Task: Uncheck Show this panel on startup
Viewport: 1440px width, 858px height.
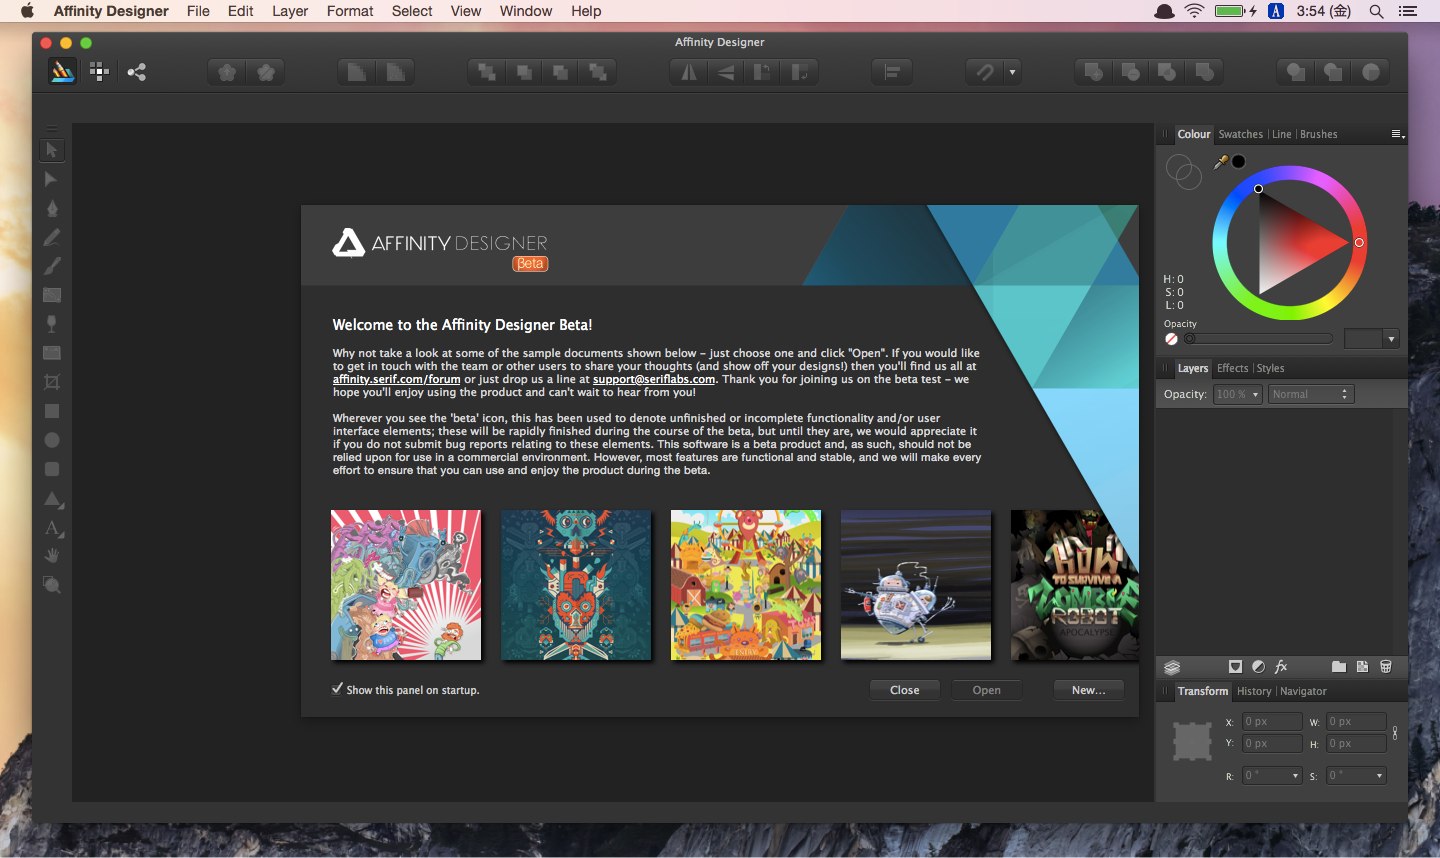Action: (337, 689)
